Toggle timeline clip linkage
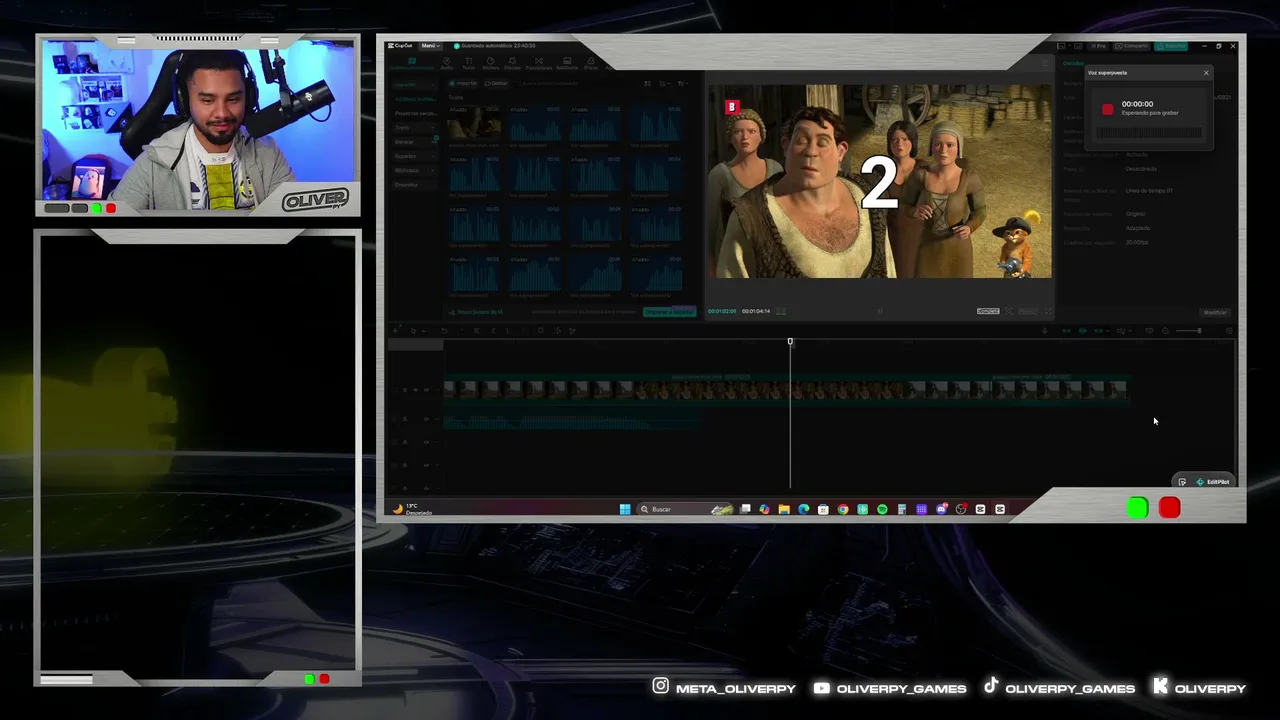Screen dimensions: 1280x720 [1100, 330]
